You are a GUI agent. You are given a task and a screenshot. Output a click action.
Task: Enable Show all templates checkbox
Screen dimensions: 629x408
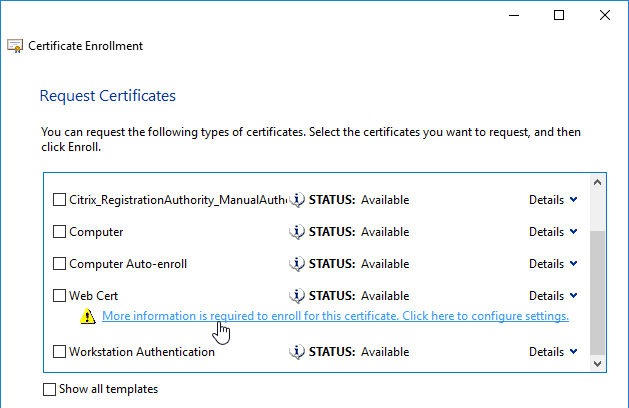[x=50, y=389]
